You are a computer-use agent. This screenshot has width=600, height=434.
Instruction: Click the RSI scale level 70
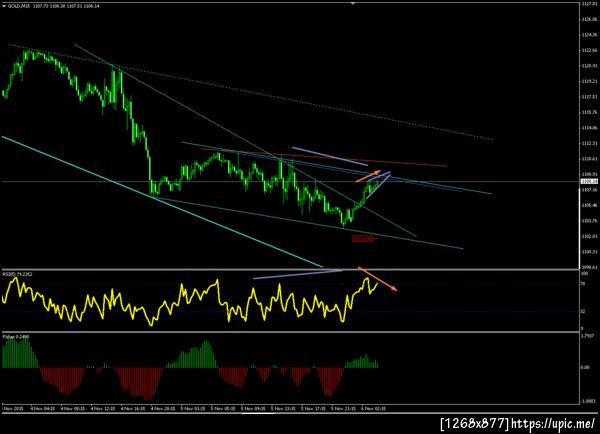584,284
